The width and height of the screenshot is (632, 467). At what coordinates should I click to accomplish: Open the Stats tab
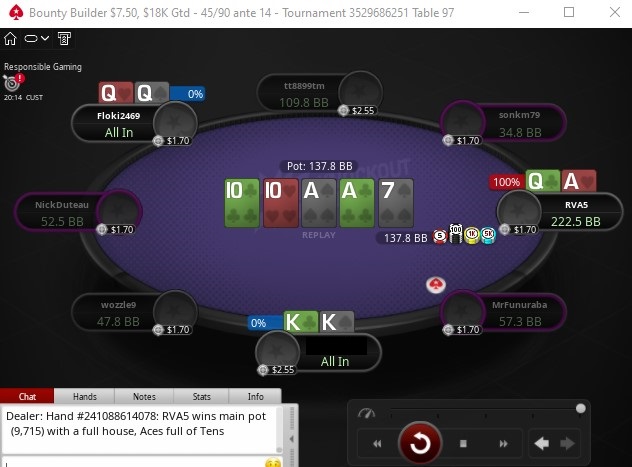pos(202,396)
